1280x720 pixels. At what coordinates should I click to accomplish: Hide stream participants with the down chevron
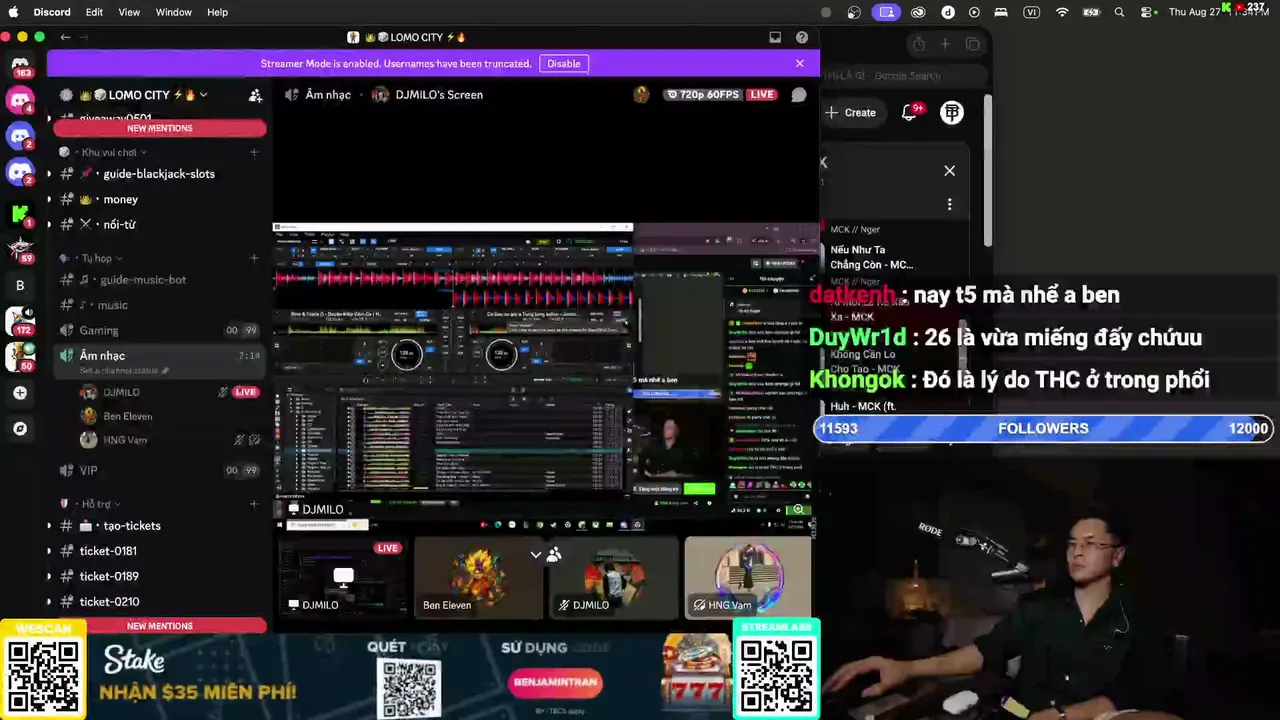(536, 555)
